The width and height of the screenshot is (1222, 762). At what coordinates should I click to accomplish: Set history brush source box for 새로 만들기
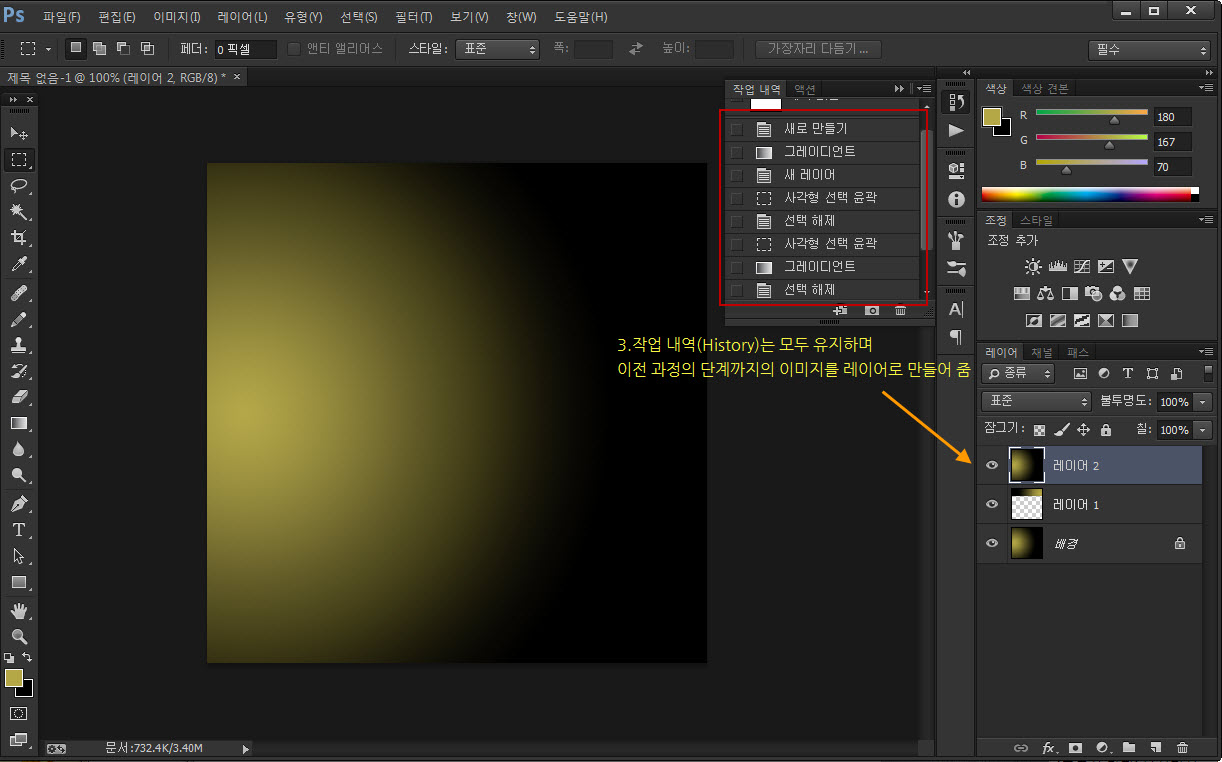(737, 129)
